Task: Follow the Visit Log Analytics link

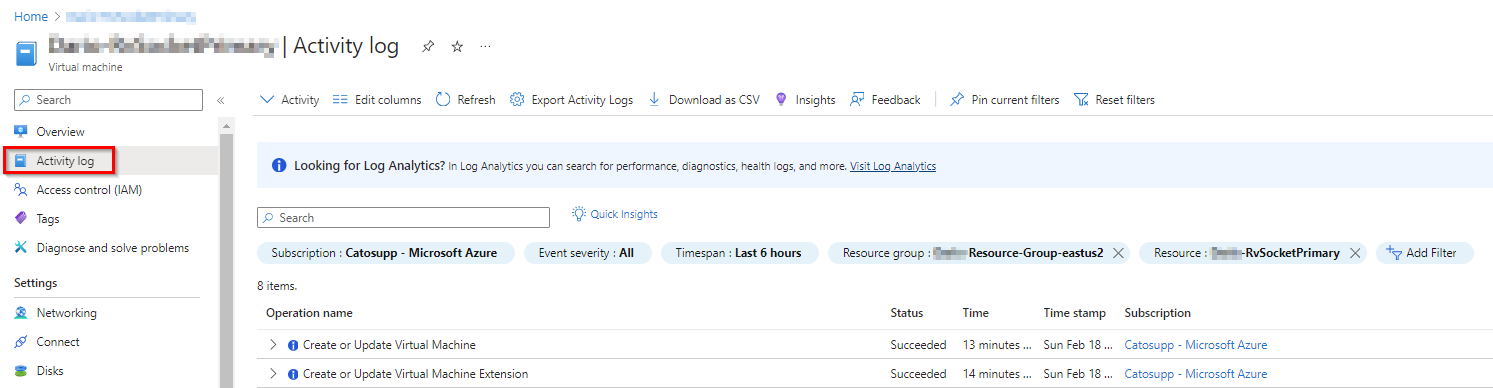Action: [x=893, y=166]
